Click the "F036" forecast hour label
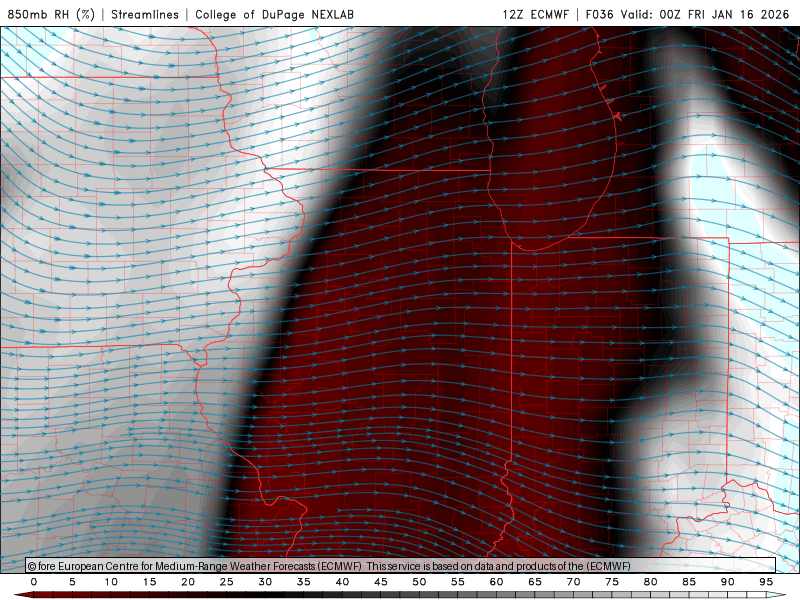Screen dimensions: 800x600 [x=599, y=15]
